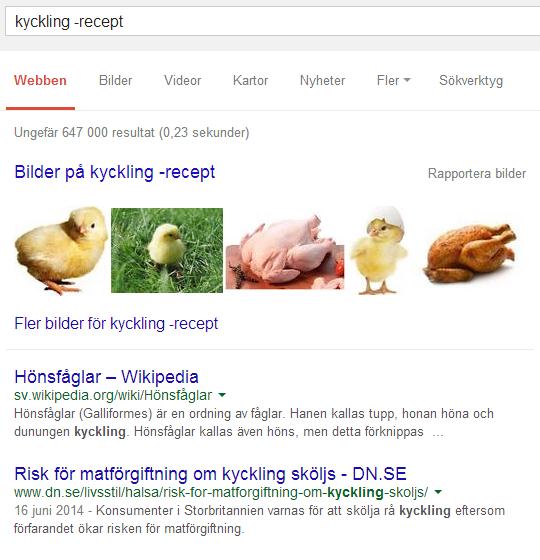Click Fler bilder för kyckling -recept link
The image size is (540, 560).
click(116, 324)
